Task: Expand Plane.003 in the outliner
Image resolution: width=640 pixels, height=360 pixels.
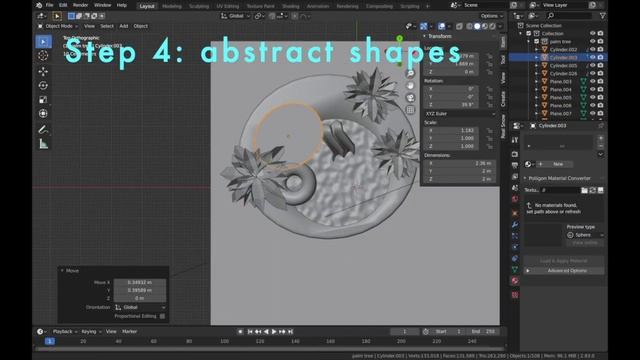Action: coord(537,82)
